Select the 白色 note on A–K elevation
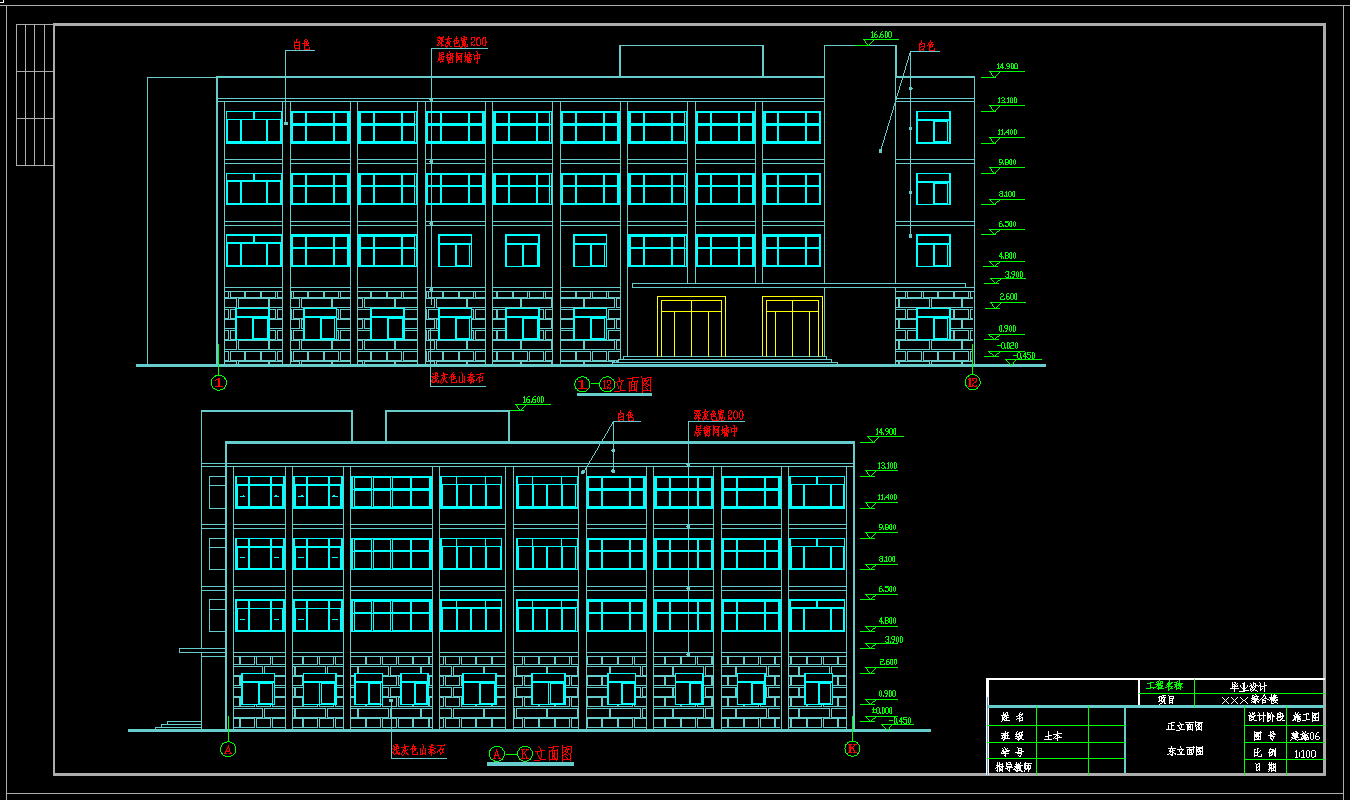This screenshot has width=1350, height=800. (626, 415)
